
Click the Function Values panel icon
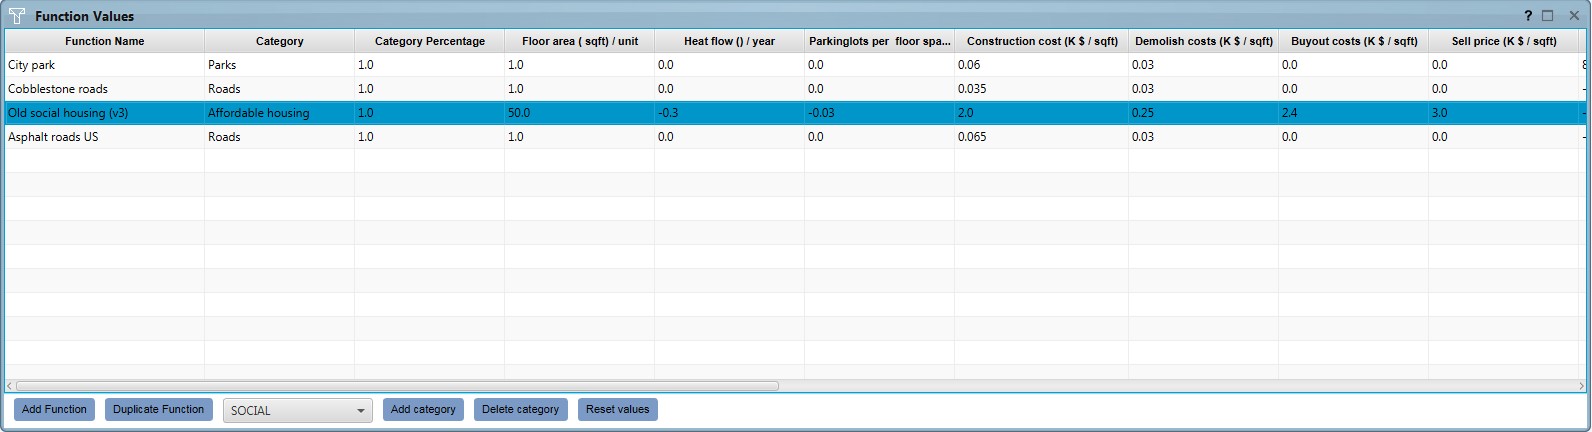(x=17, y=16)
